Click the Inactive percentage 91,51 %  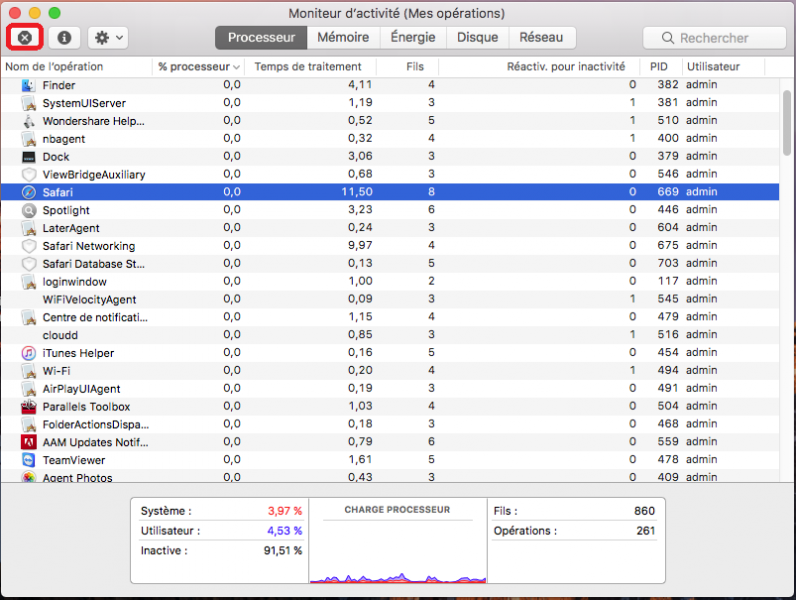pos(283,550)
